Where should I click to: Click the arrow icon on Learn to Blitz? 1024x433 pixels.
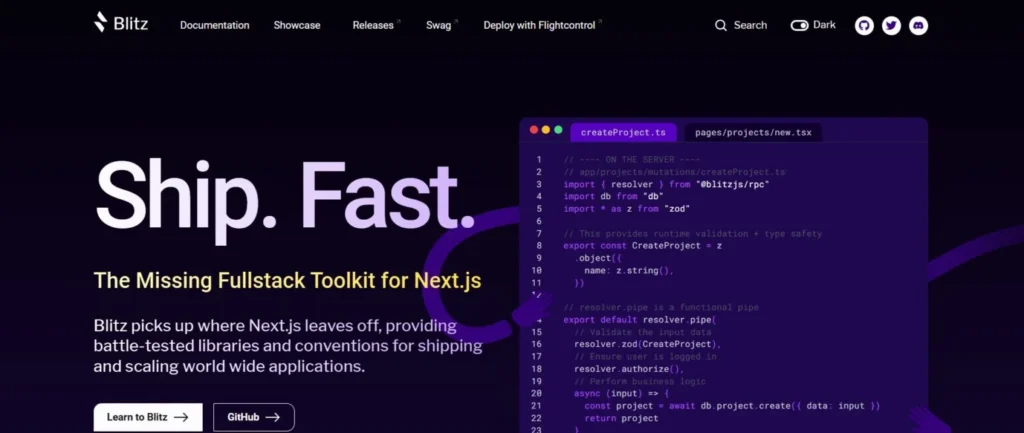tap(181, 417)
